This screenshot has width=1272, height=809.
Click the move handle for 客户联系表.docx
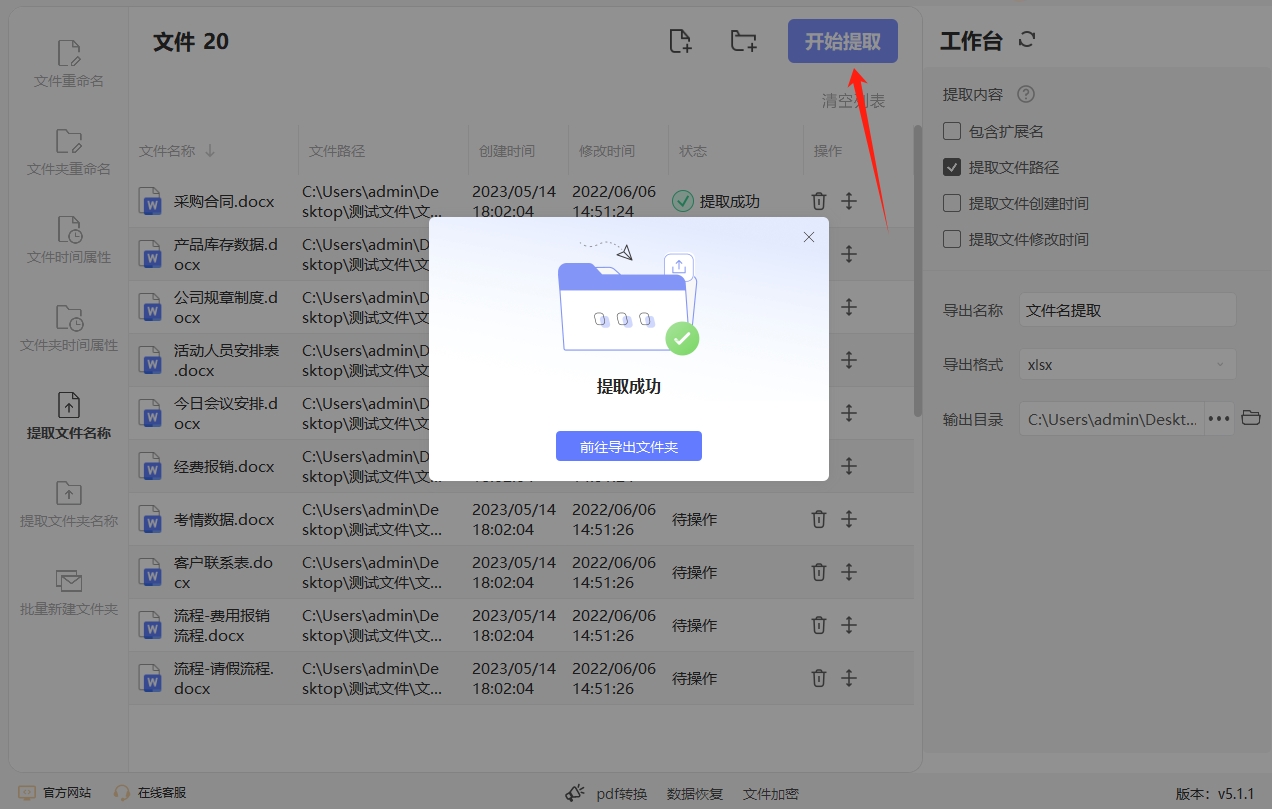coord(849,572)
